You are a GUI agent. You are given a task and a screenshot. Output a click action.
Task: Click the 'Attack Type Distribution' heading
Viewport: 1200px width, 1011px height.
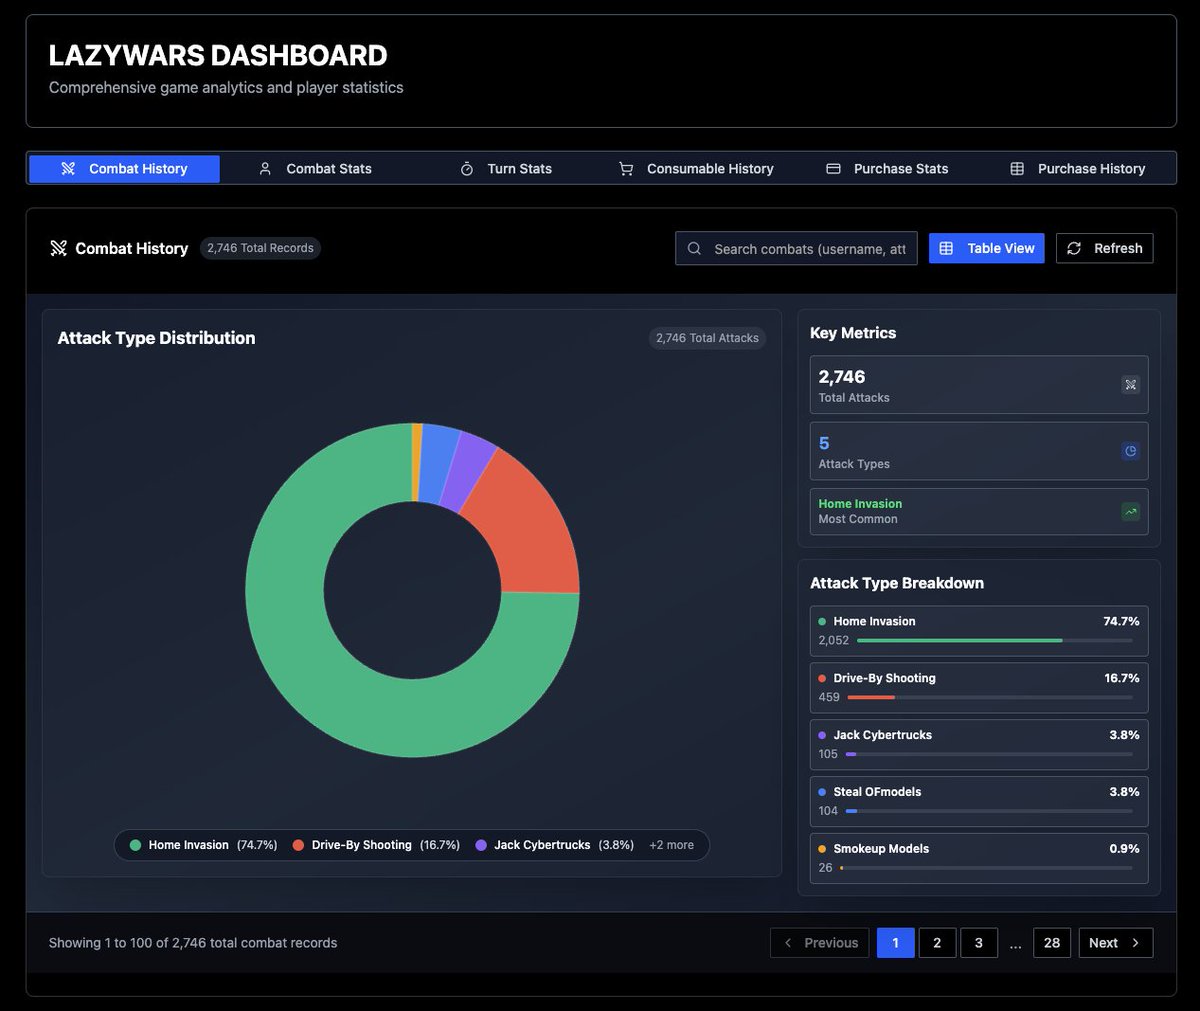coord(156,338)
